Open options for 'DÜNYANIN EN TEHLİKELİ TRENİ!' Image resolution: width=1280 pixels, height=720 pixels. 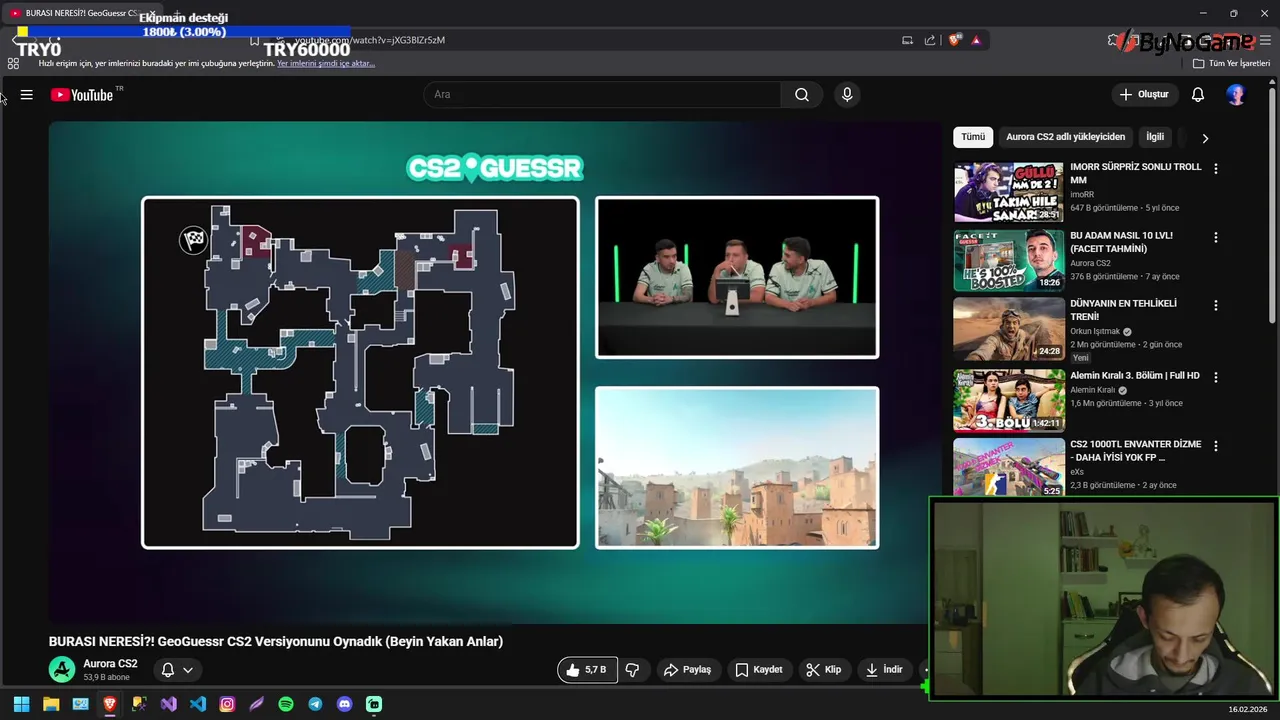pyautogui.click(x=1216, y=305)
